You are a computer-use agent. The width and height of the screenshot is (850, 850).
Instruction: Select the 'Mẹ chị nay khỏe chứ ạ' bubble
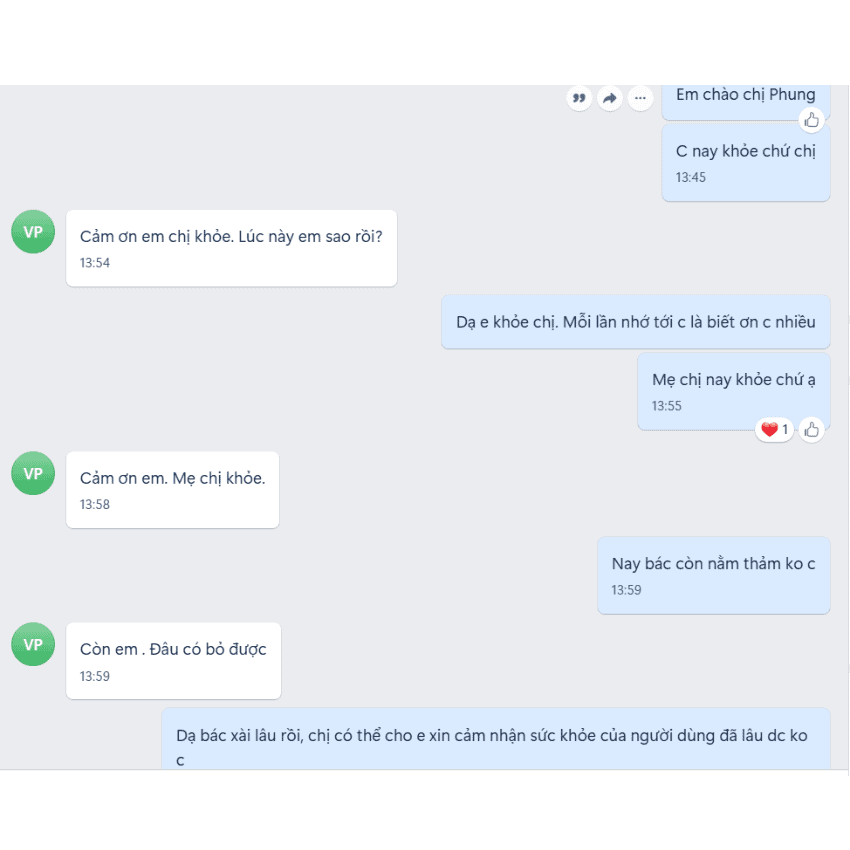pyautogui.click(x=734, y=391)
